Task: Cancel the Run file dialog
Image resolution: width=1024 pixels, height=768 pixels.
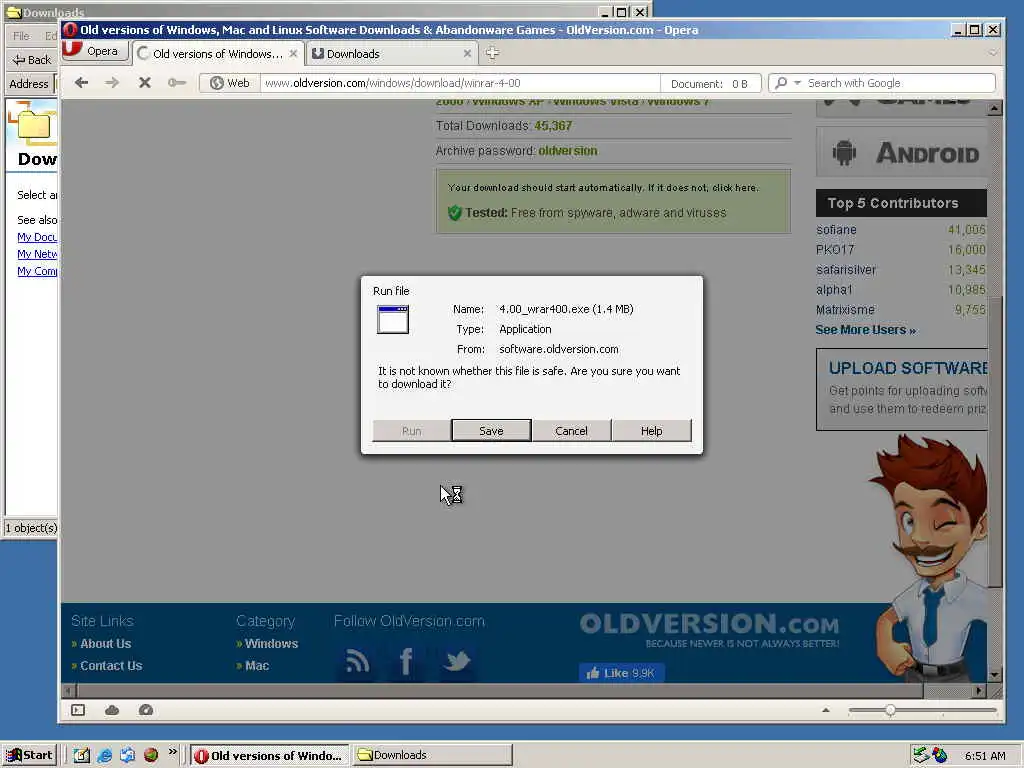Action: 571,430
